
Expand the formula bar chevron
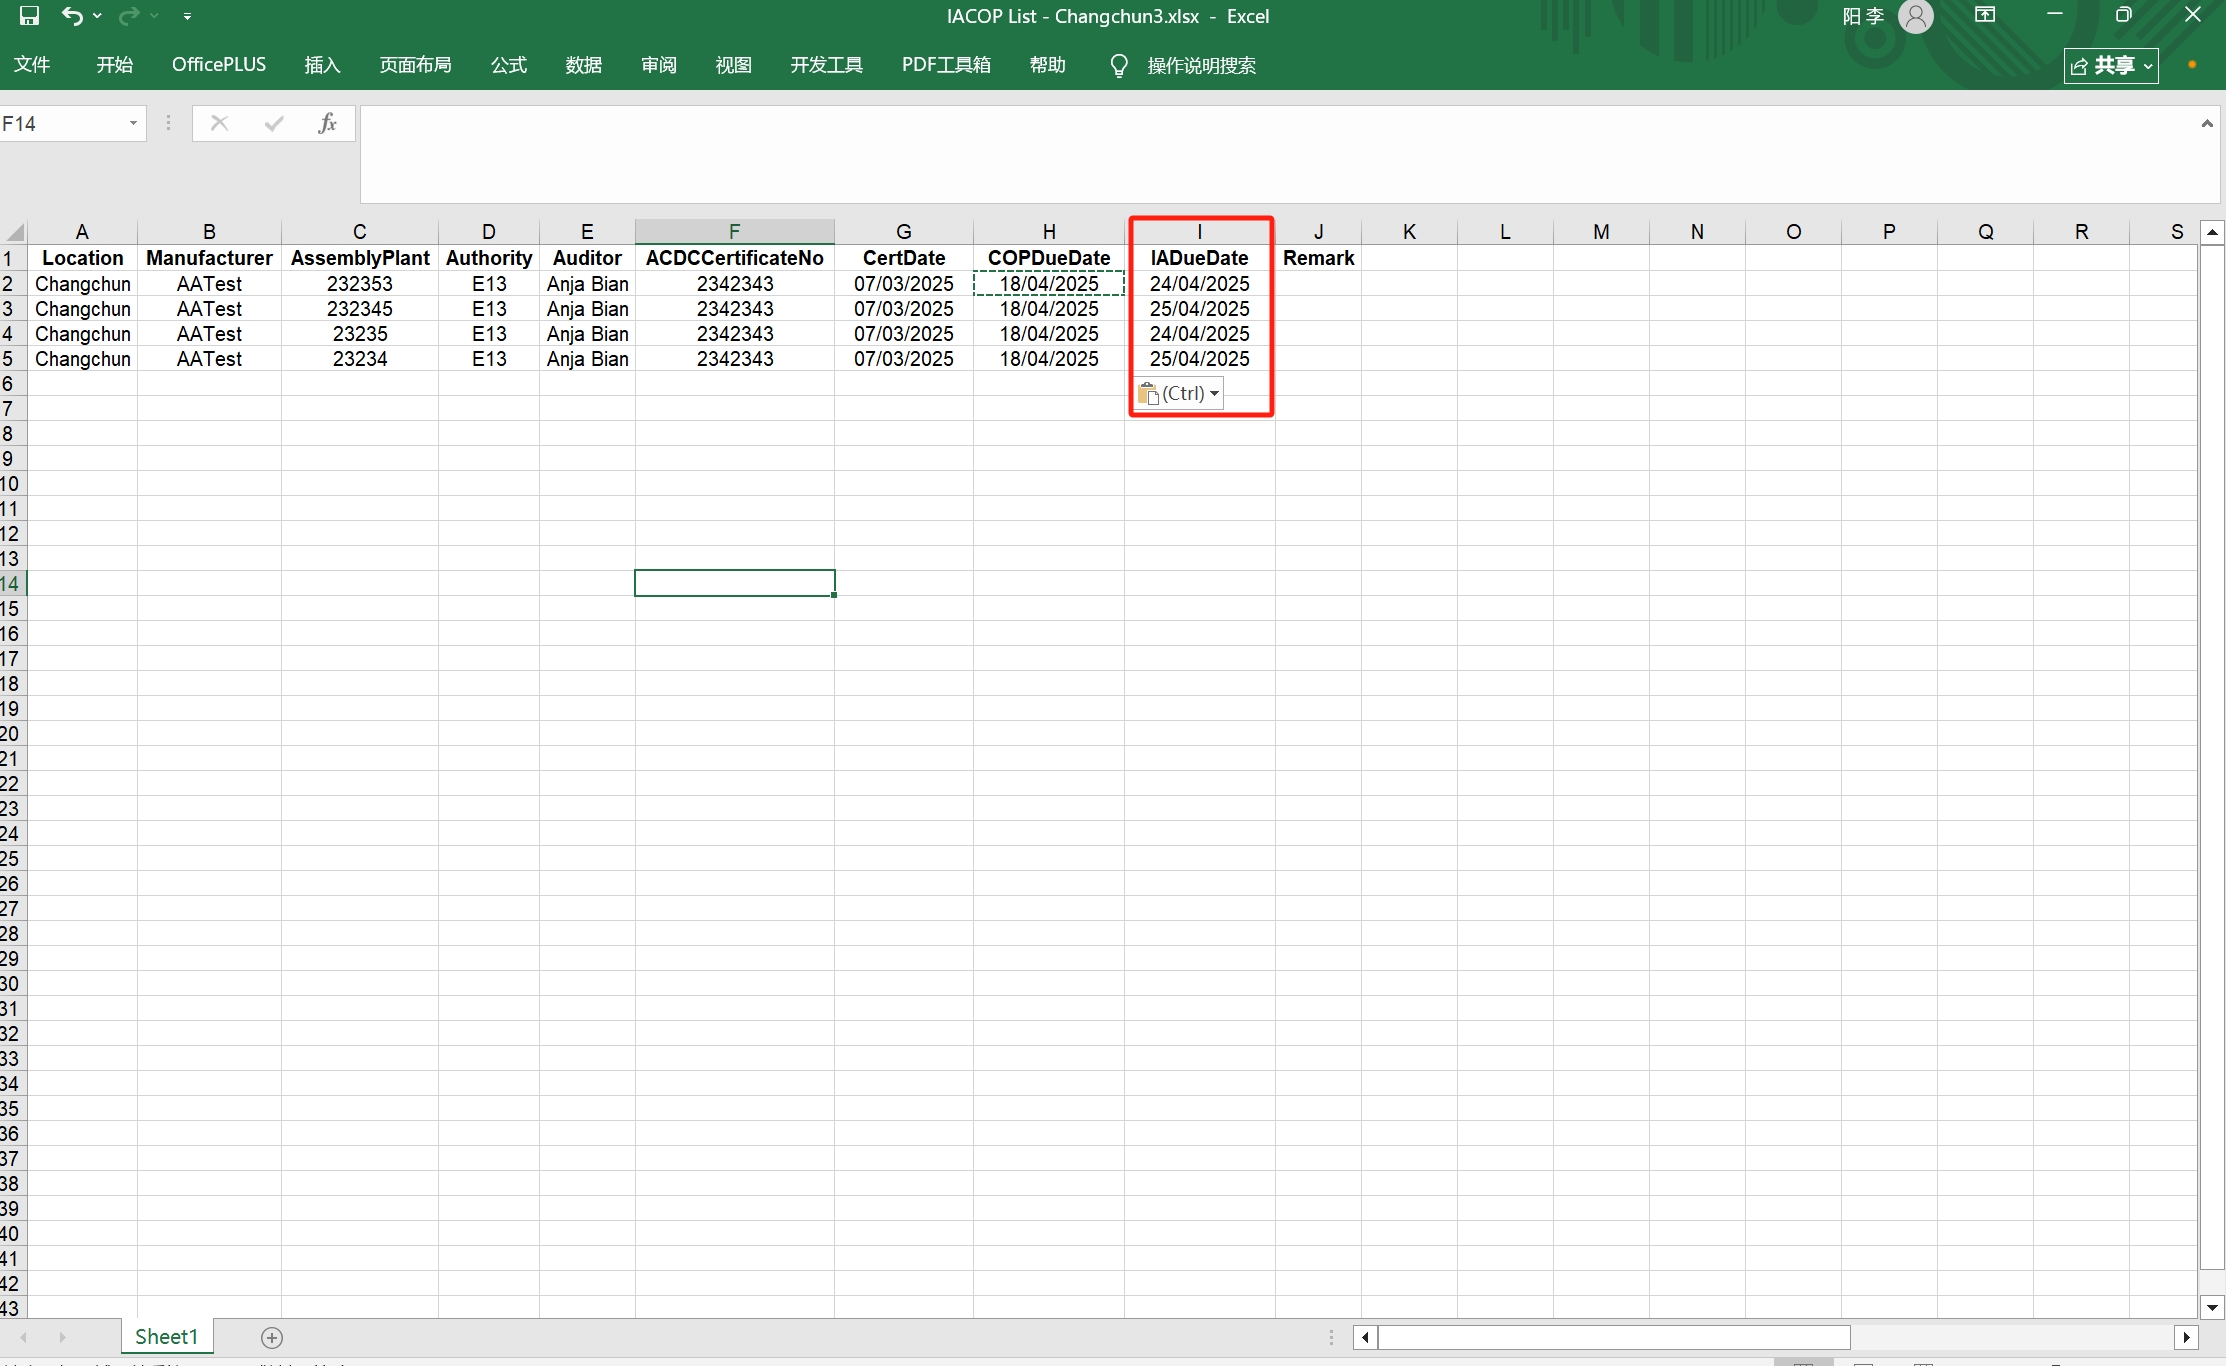2207,124
